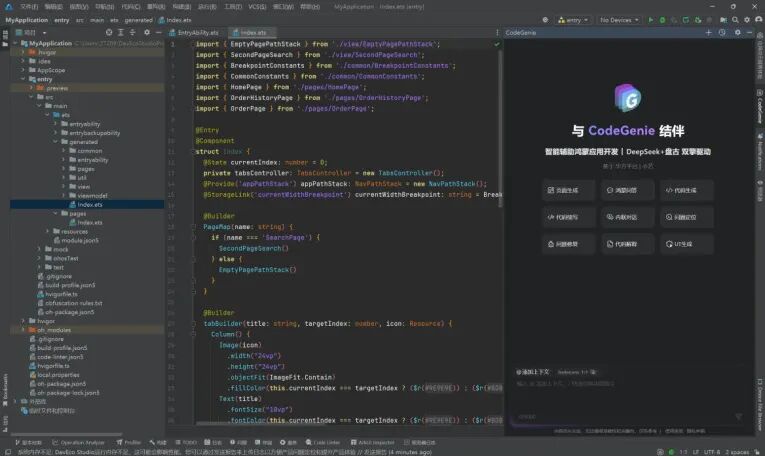Open the entry module configuration dropdown
Image resolution: width=765 pixels, height=457 pixels.
[x=574, y=20]
